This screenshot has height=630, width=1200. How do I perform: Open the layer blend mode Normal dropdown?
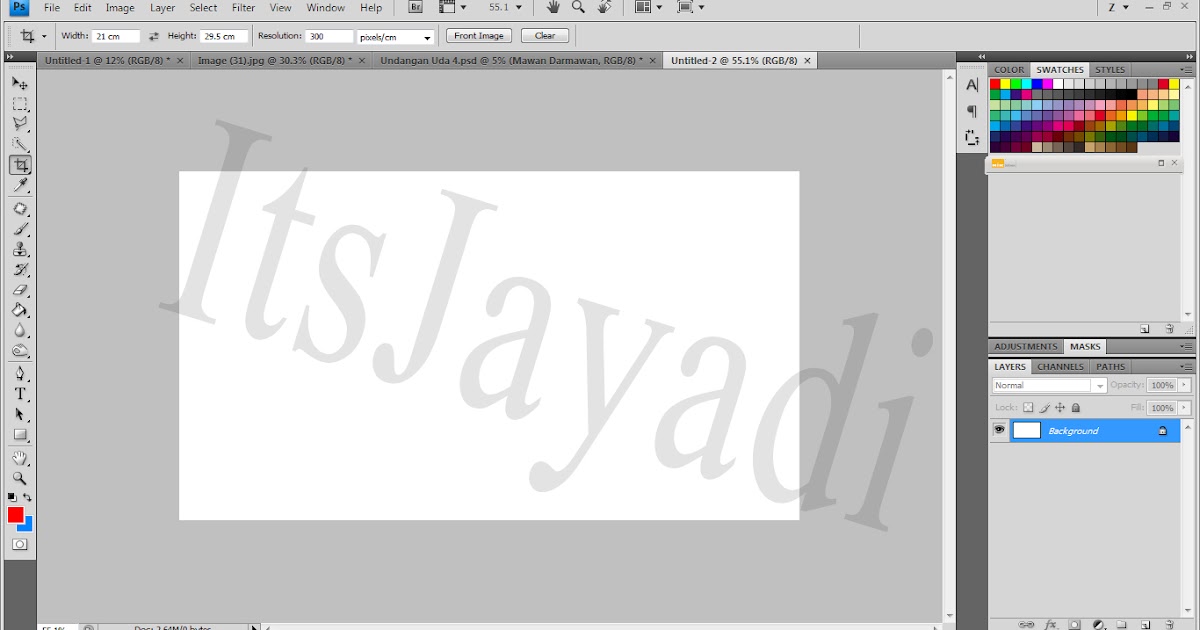click(x=1049, y=385)
